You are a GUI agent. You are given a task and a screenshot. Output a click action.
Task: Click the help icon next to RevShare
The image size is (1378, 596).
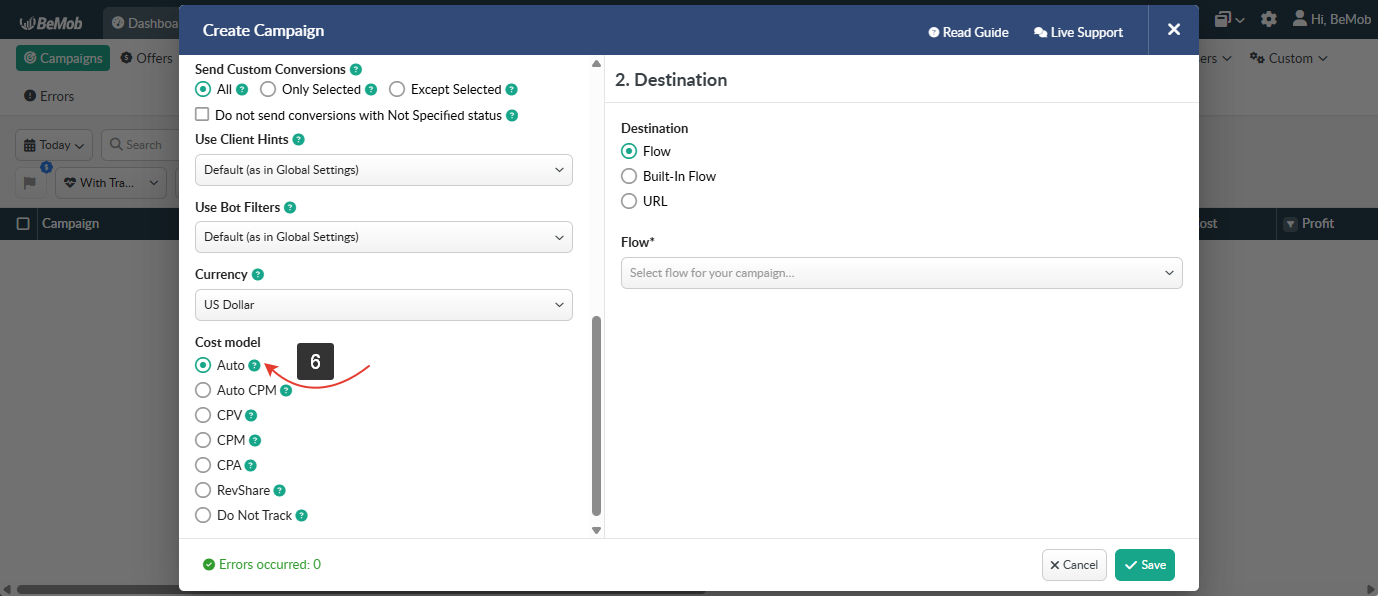[x=280, y=491]
